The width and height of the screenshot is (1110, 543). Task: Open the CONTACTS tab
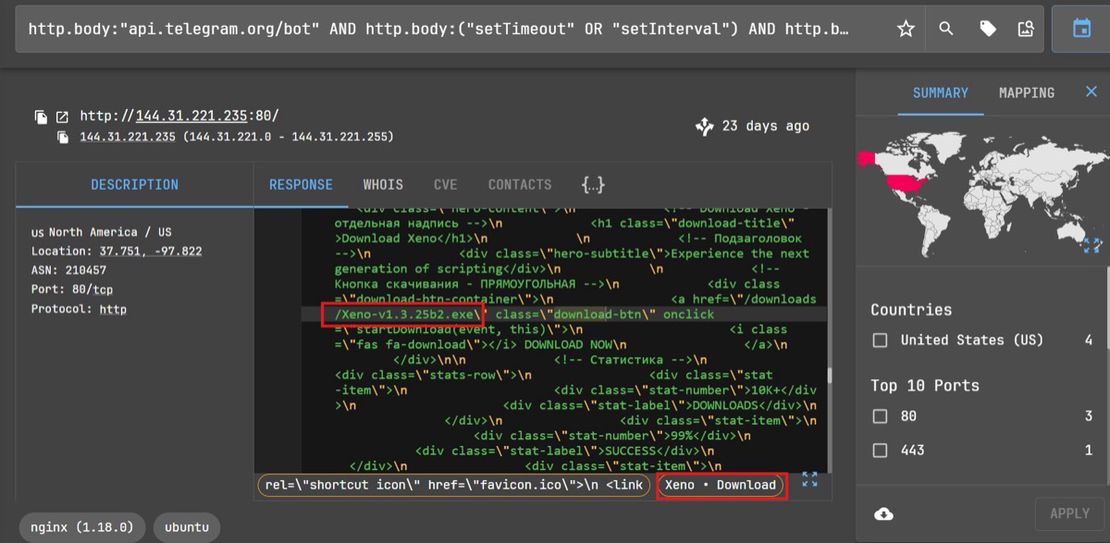coord(520,185)
